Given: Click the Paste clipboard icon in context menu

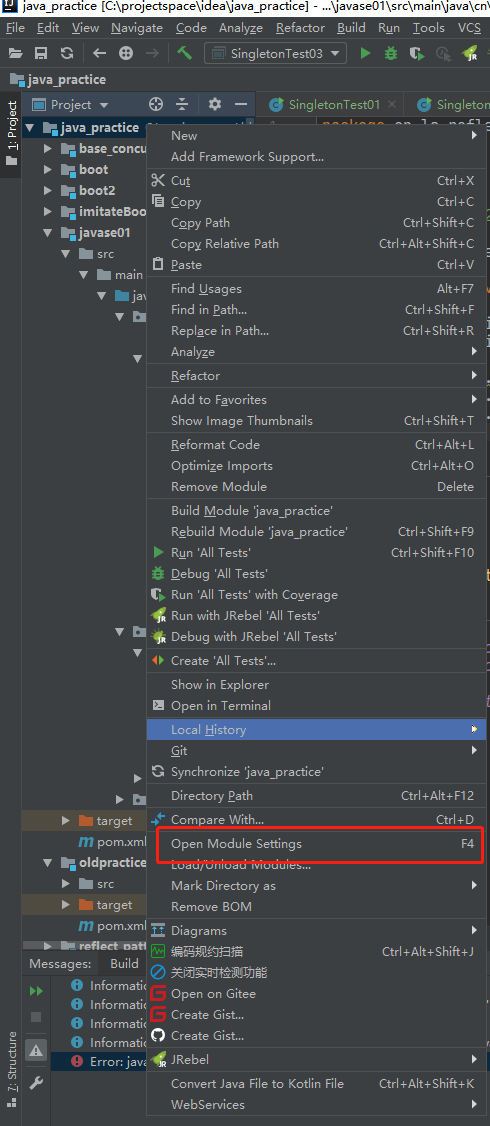Looking at the screenshot, I should point(159,264).
